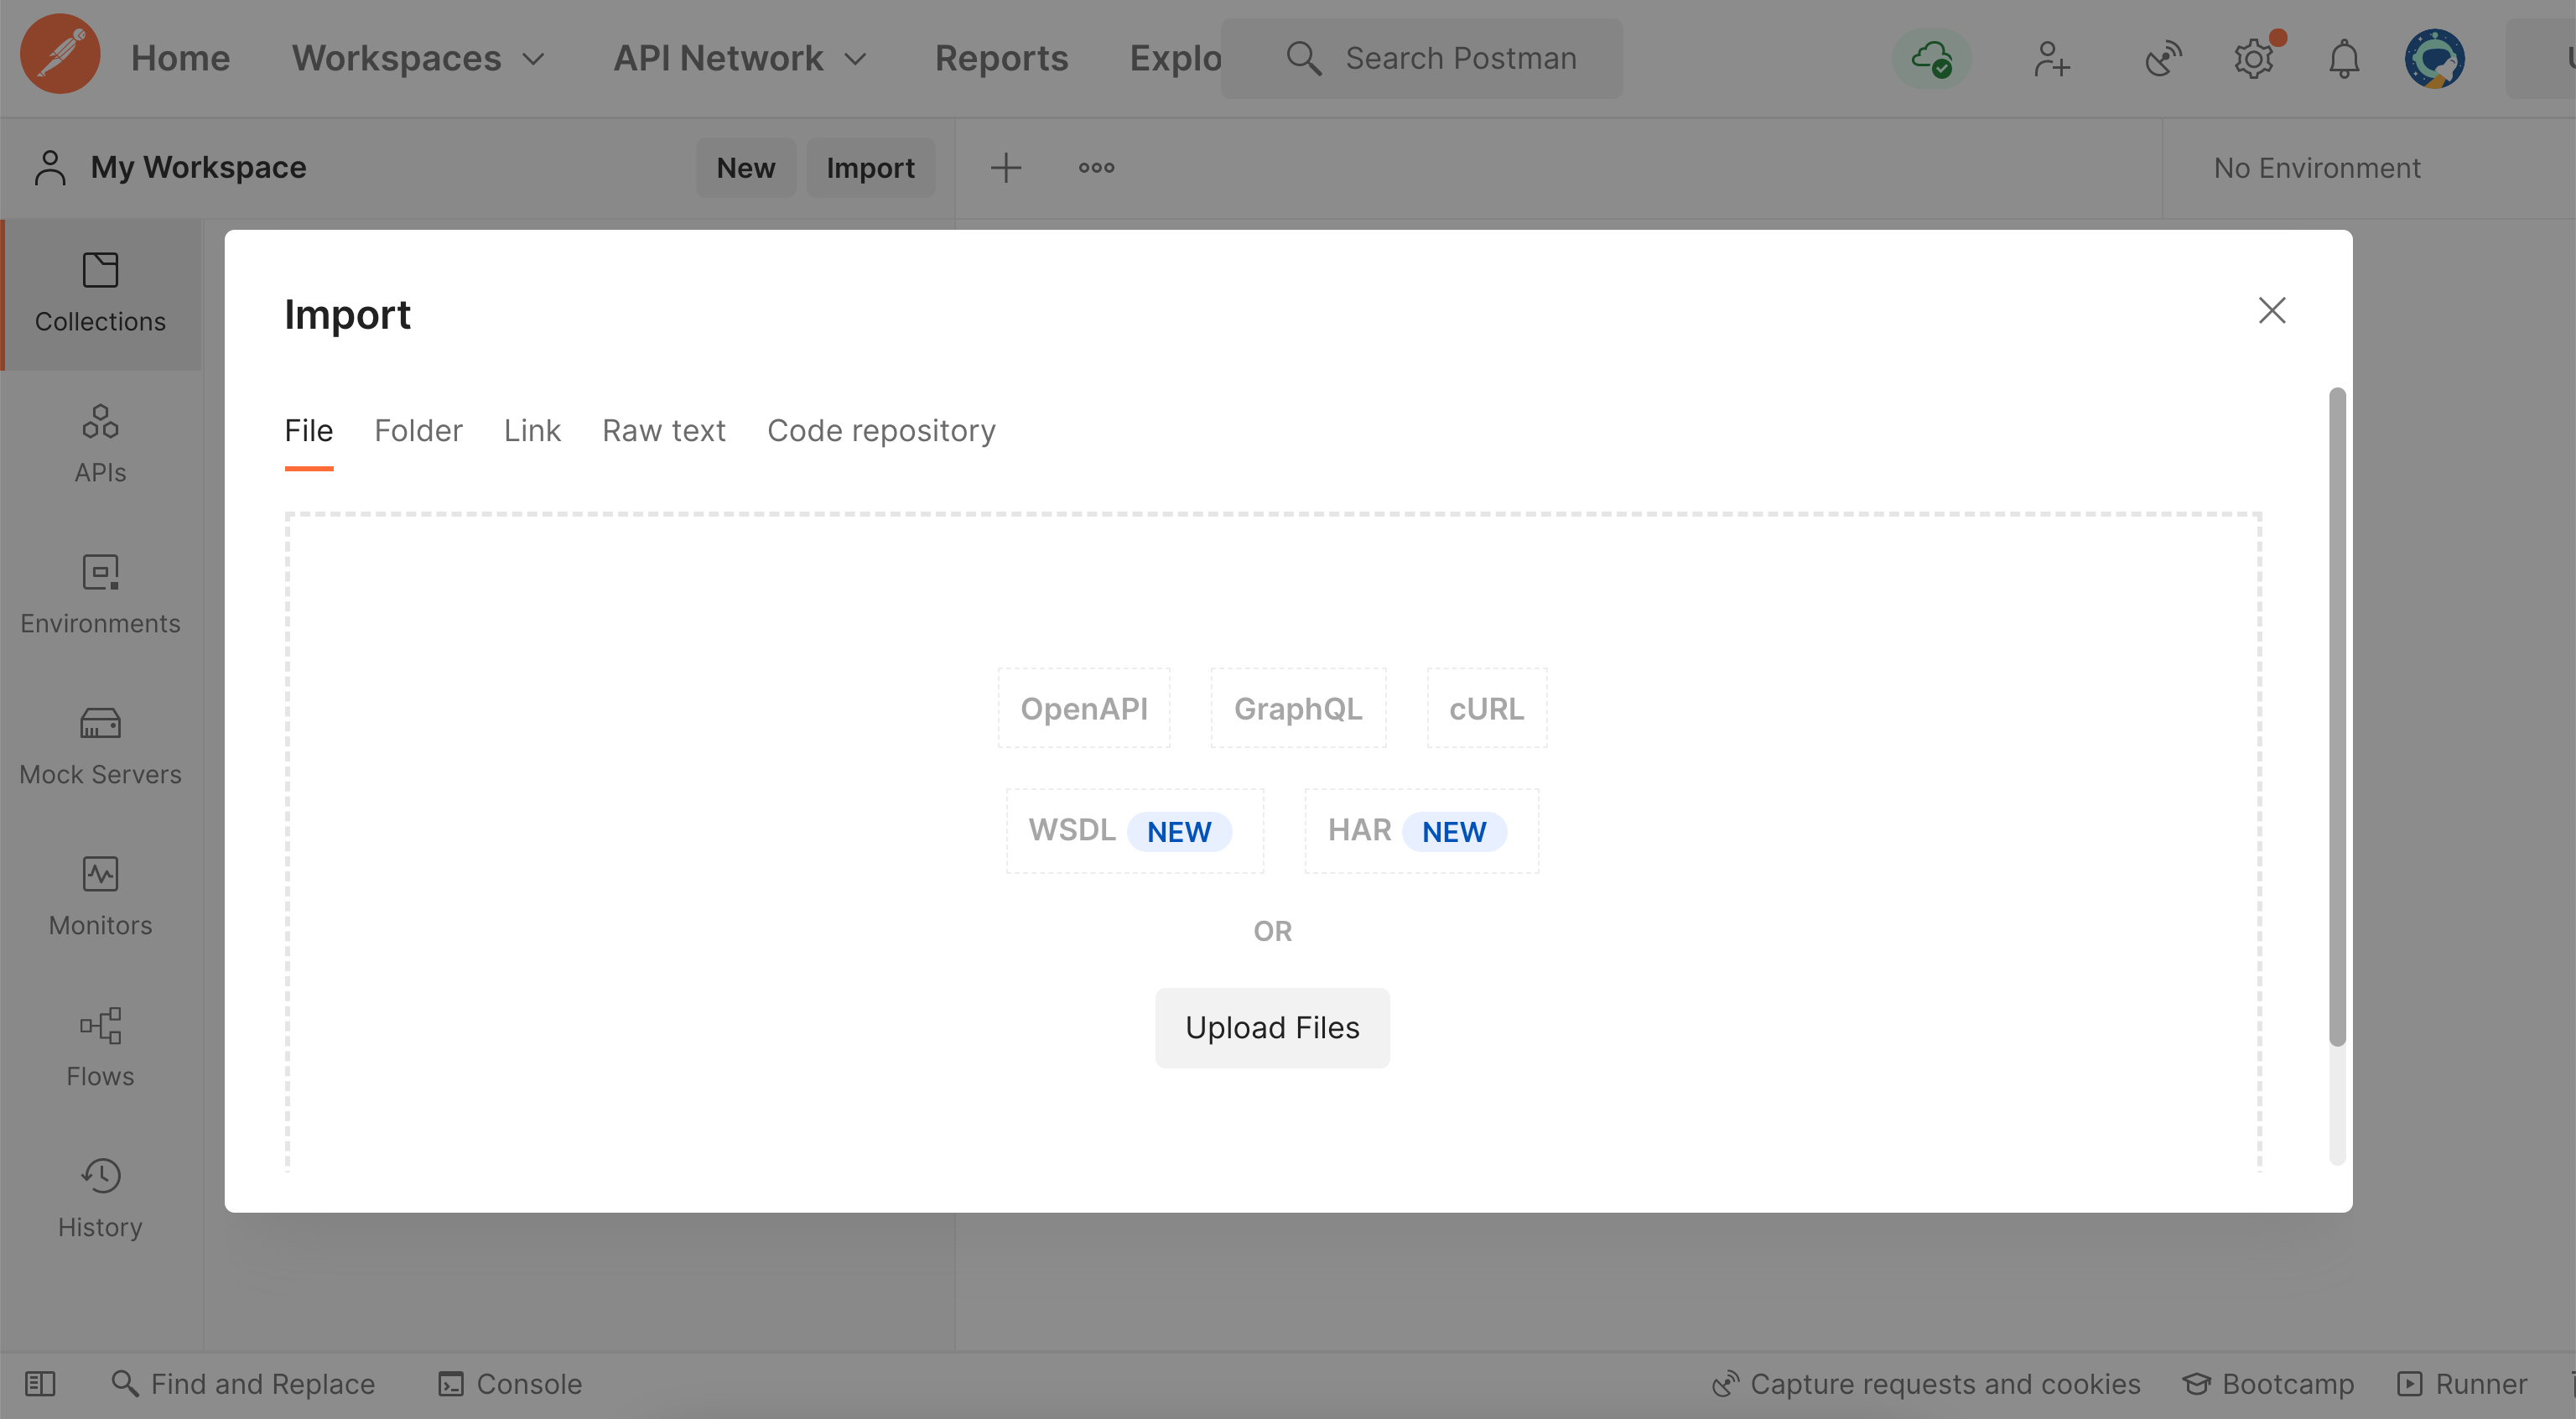Click the Upload Files button
The image size is (2576, 1419).
click(1271, 1028)
